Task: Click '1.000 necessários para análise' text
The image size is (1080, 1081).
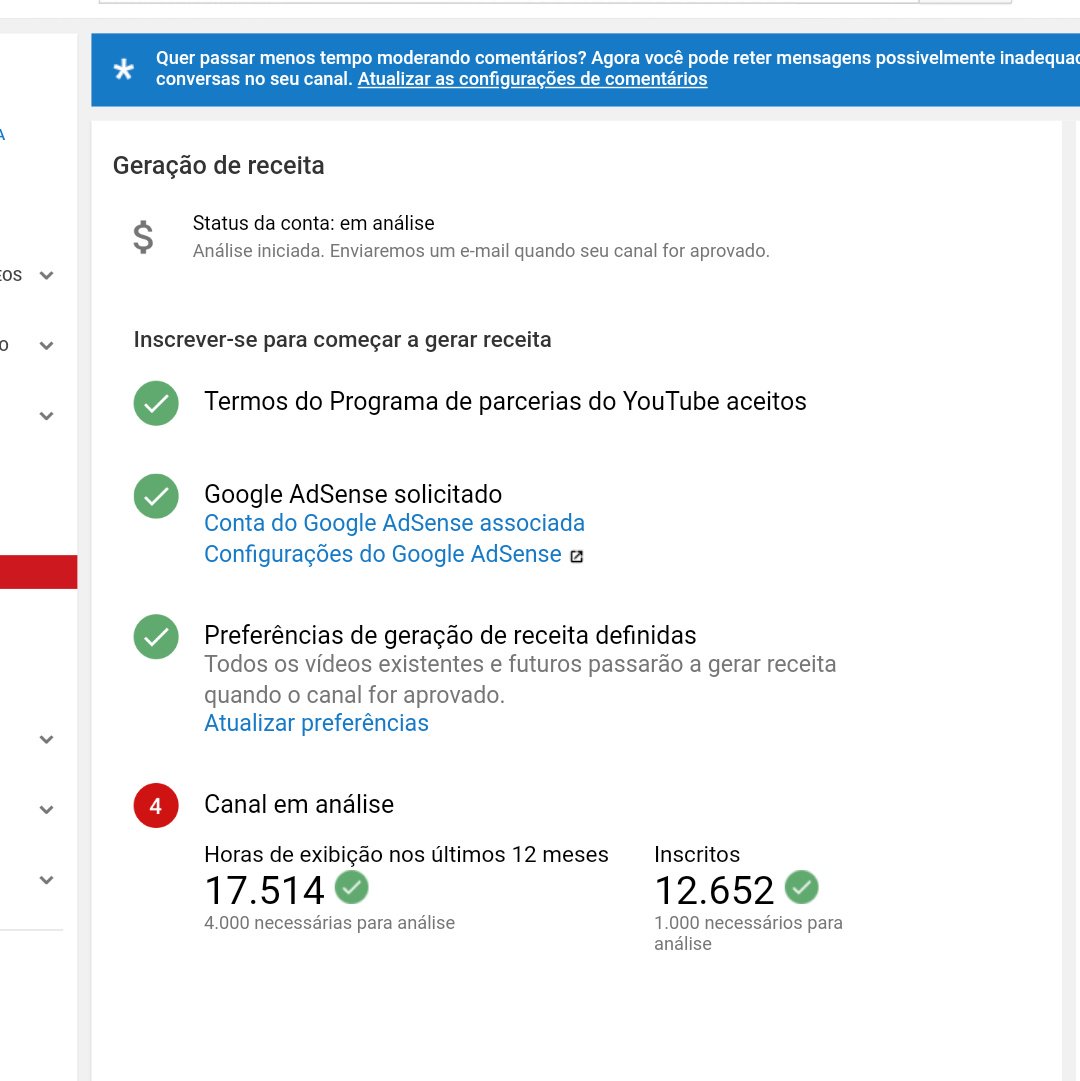Action: pos(748,933)
